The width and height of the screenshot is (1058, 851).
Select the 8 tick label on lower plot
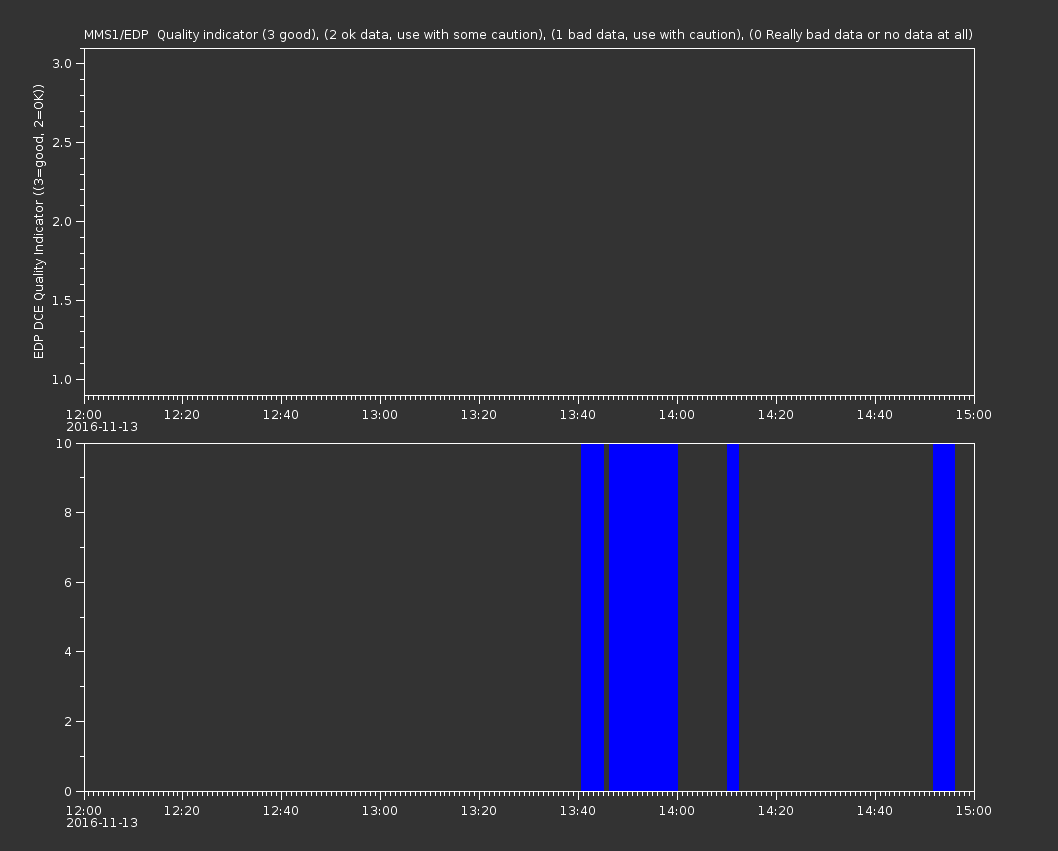pos(68,513)
